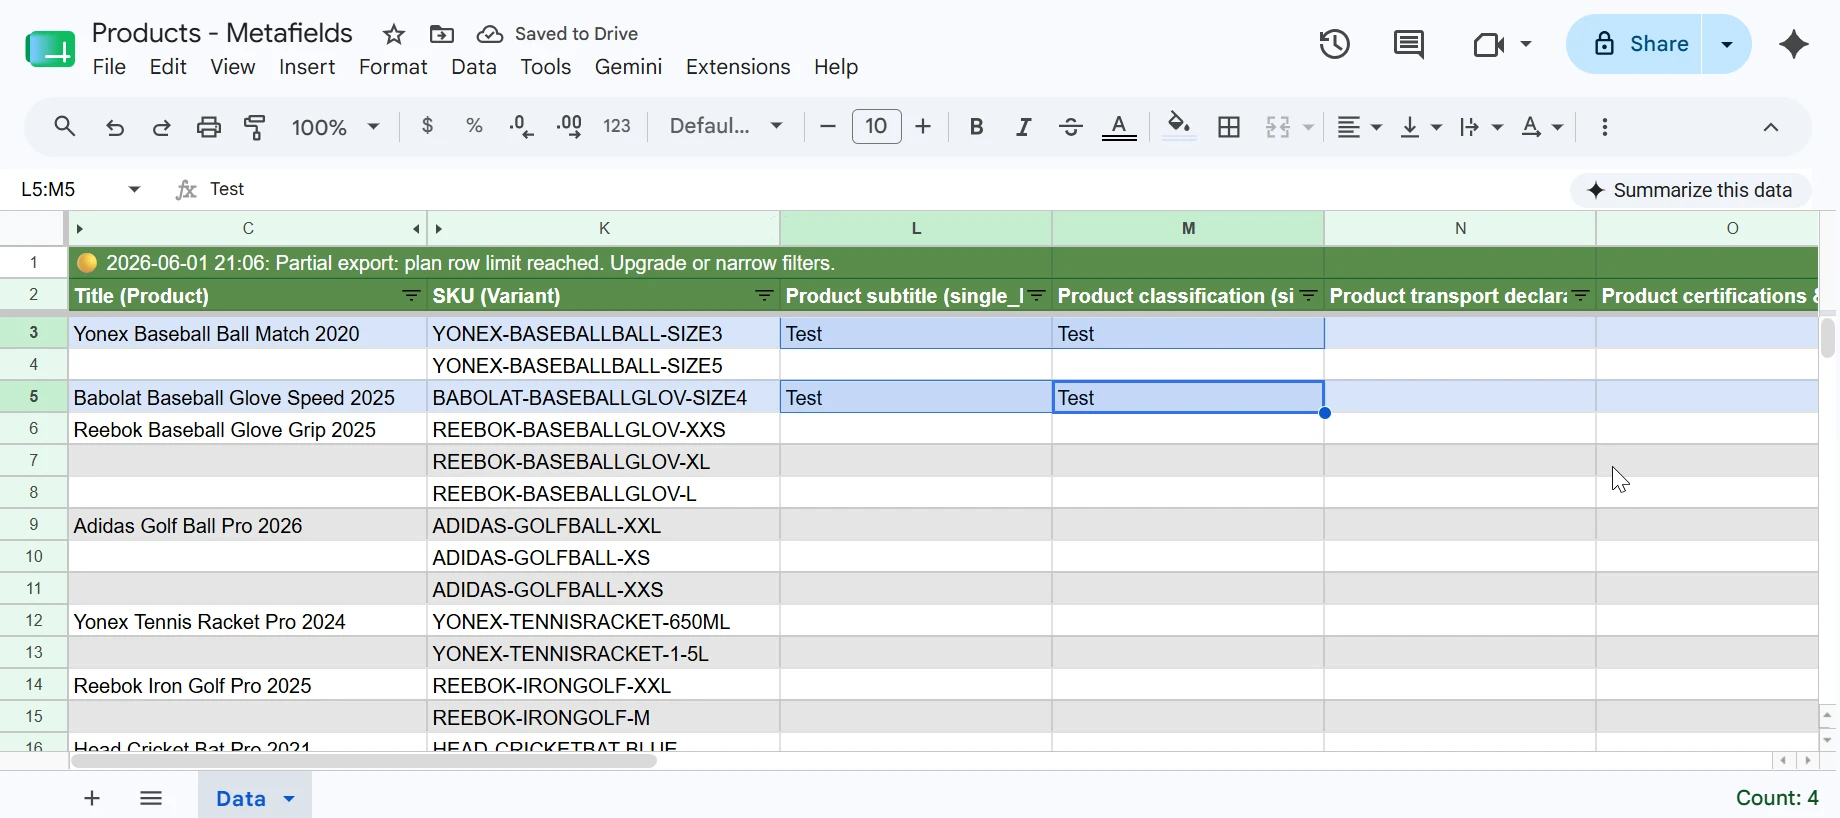Toggle bold formatting
The width and height of the screenshot is (1840, 818).
977,127
